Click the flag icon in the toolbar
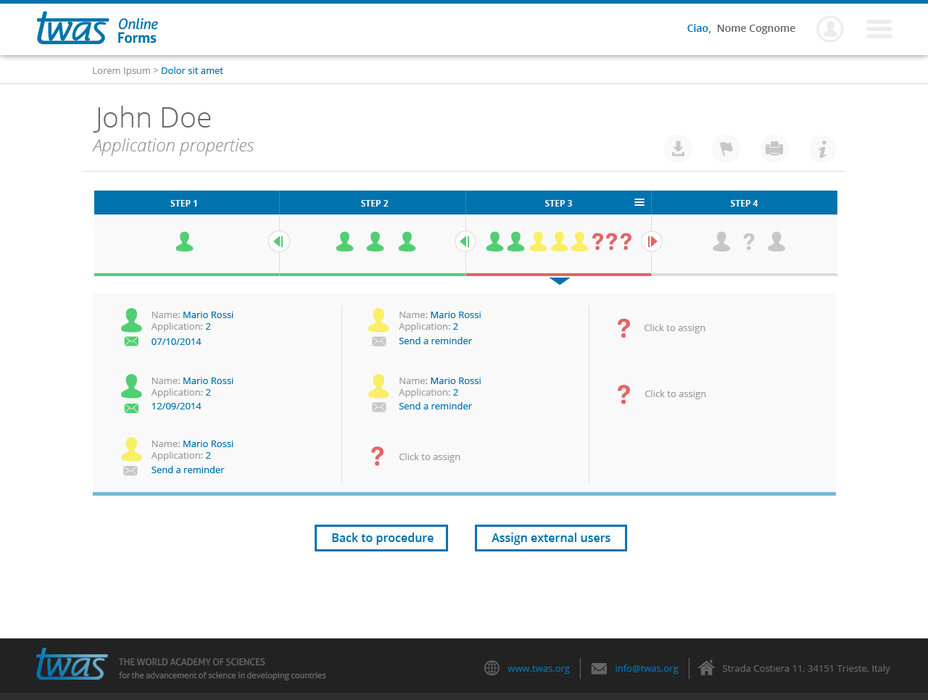 point(726,149)
